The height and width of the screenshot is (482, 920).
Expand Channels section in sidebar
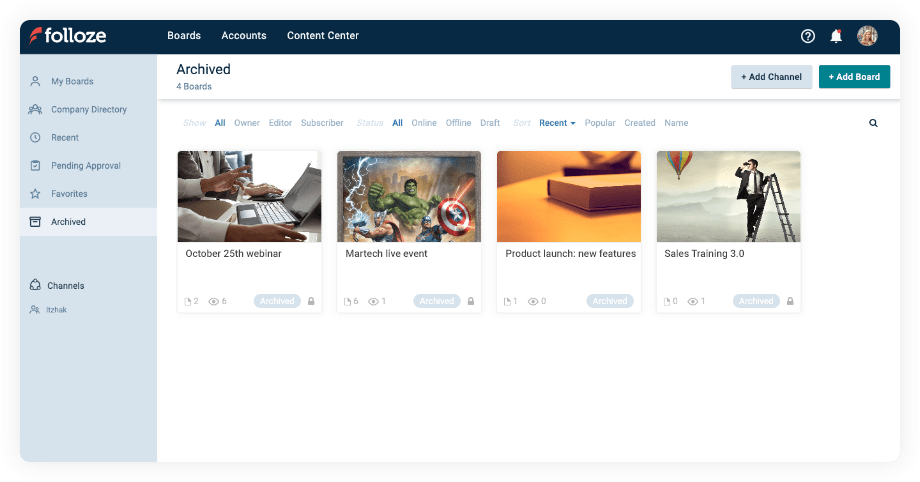65,286
